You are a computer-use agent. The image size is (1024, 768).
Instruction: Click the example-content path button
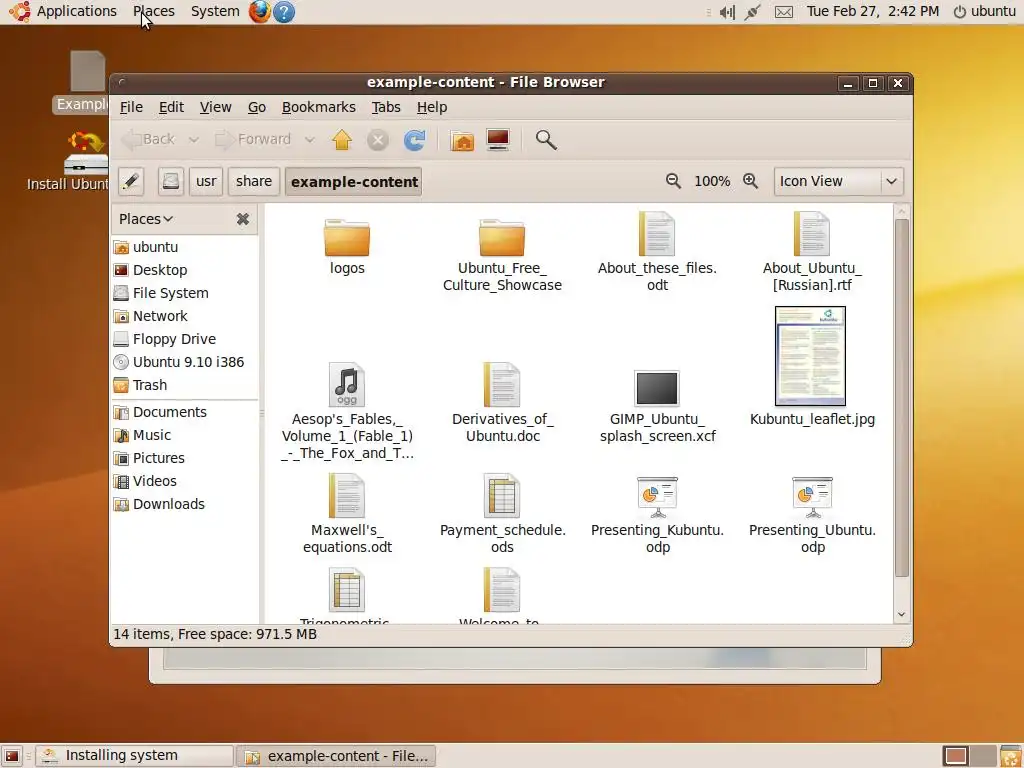click(354, 182)
